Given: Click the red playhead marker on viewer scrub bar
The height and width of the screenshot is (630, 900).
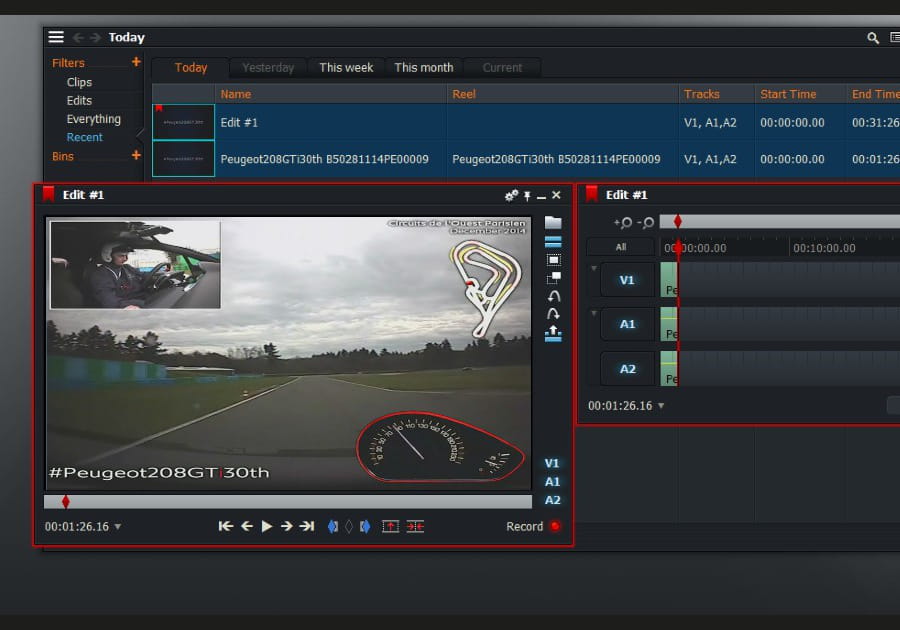Looking at the screenshot, I should click(x=66, y=502).
